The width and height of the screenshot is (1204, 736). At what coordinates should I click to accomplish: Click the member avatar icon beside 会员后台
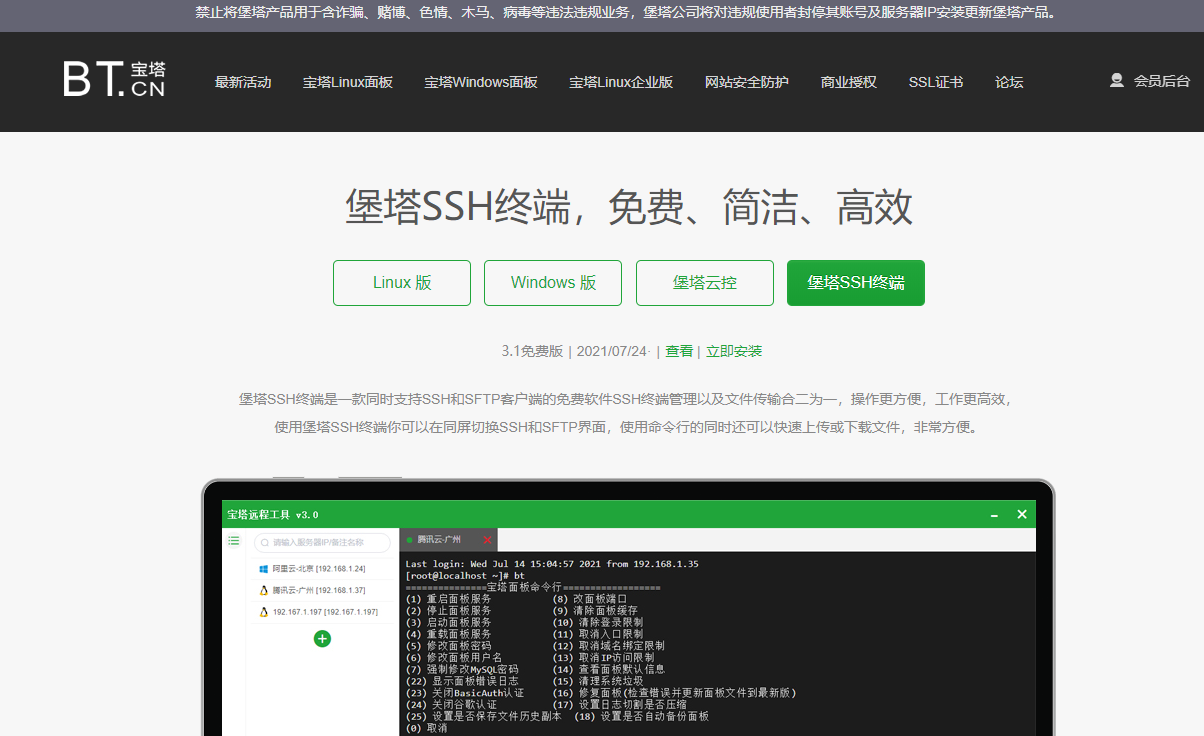click(1116, 81)
